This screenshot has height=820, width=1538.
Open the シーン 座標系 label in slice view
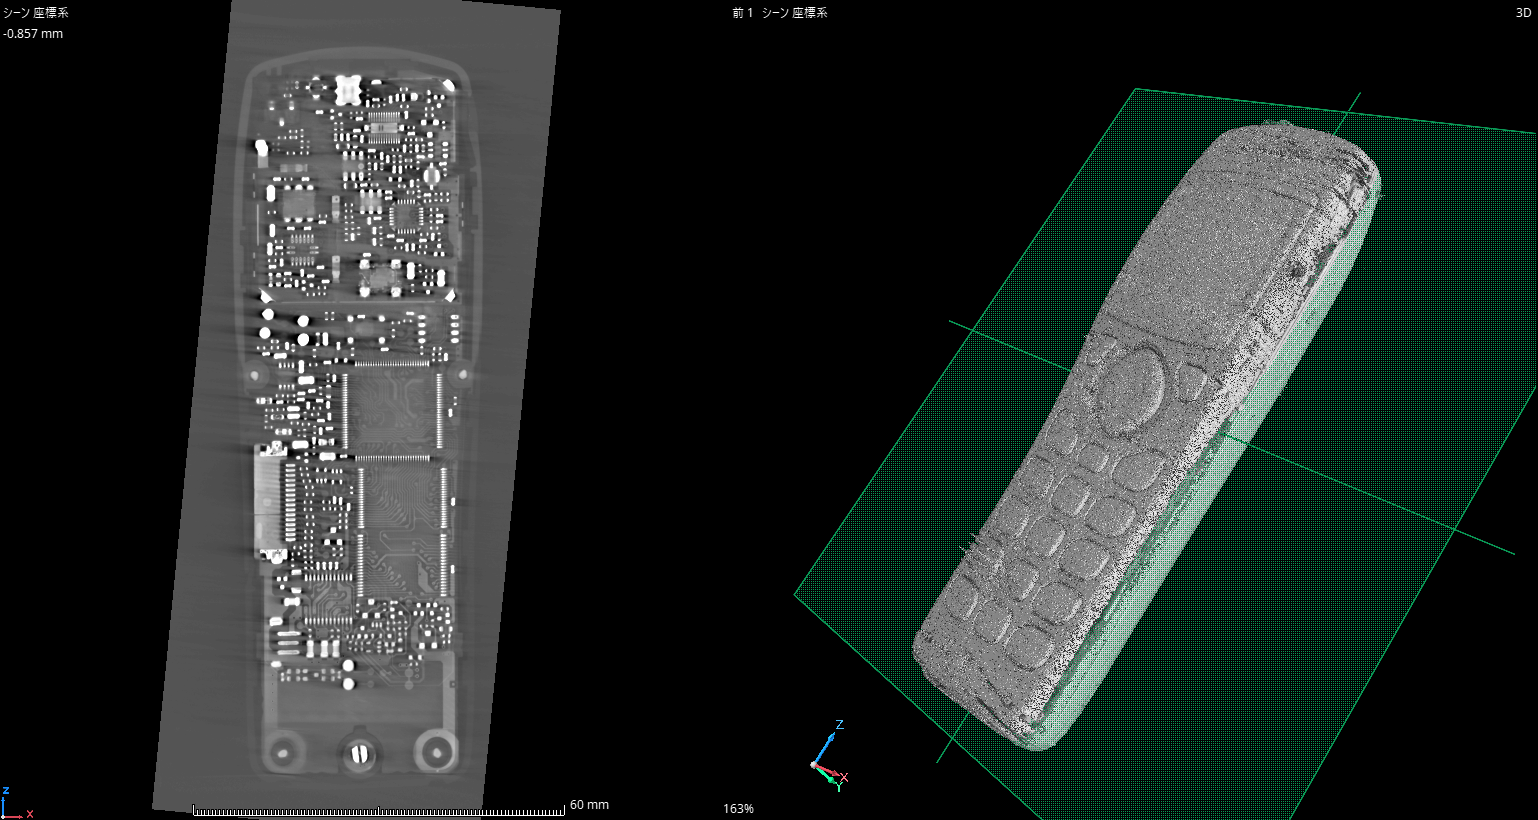36,13
